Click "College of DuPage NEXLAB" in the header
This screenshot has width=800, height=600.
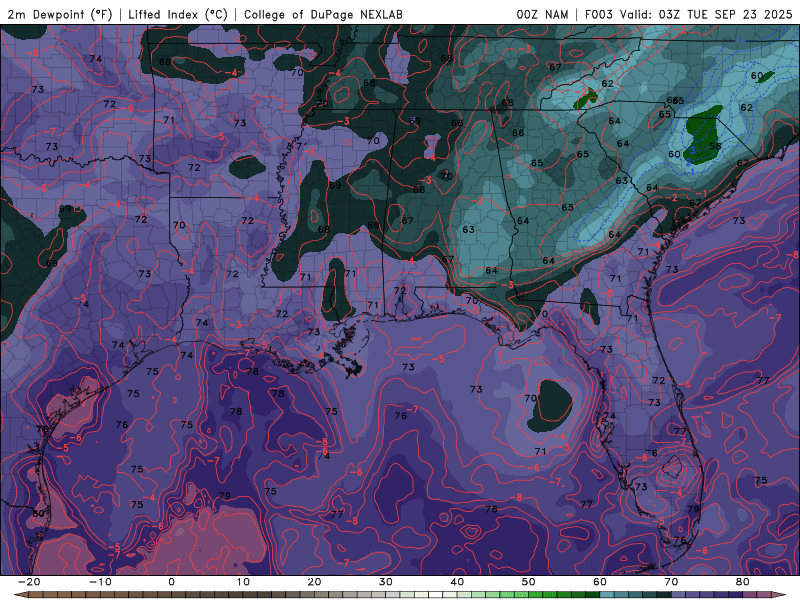[x=323, y=14]
